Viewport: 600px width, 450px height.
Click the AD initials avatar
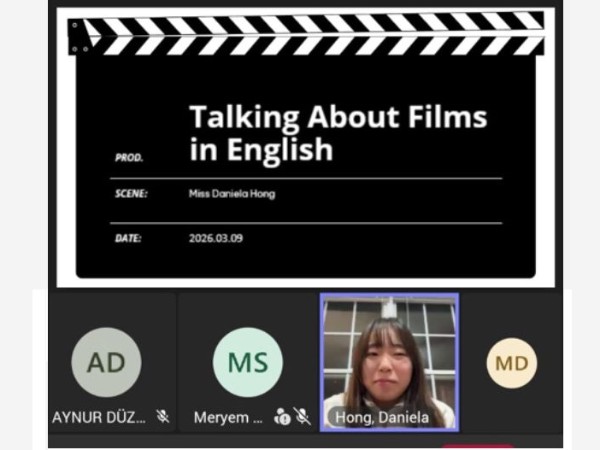[106, 362]
